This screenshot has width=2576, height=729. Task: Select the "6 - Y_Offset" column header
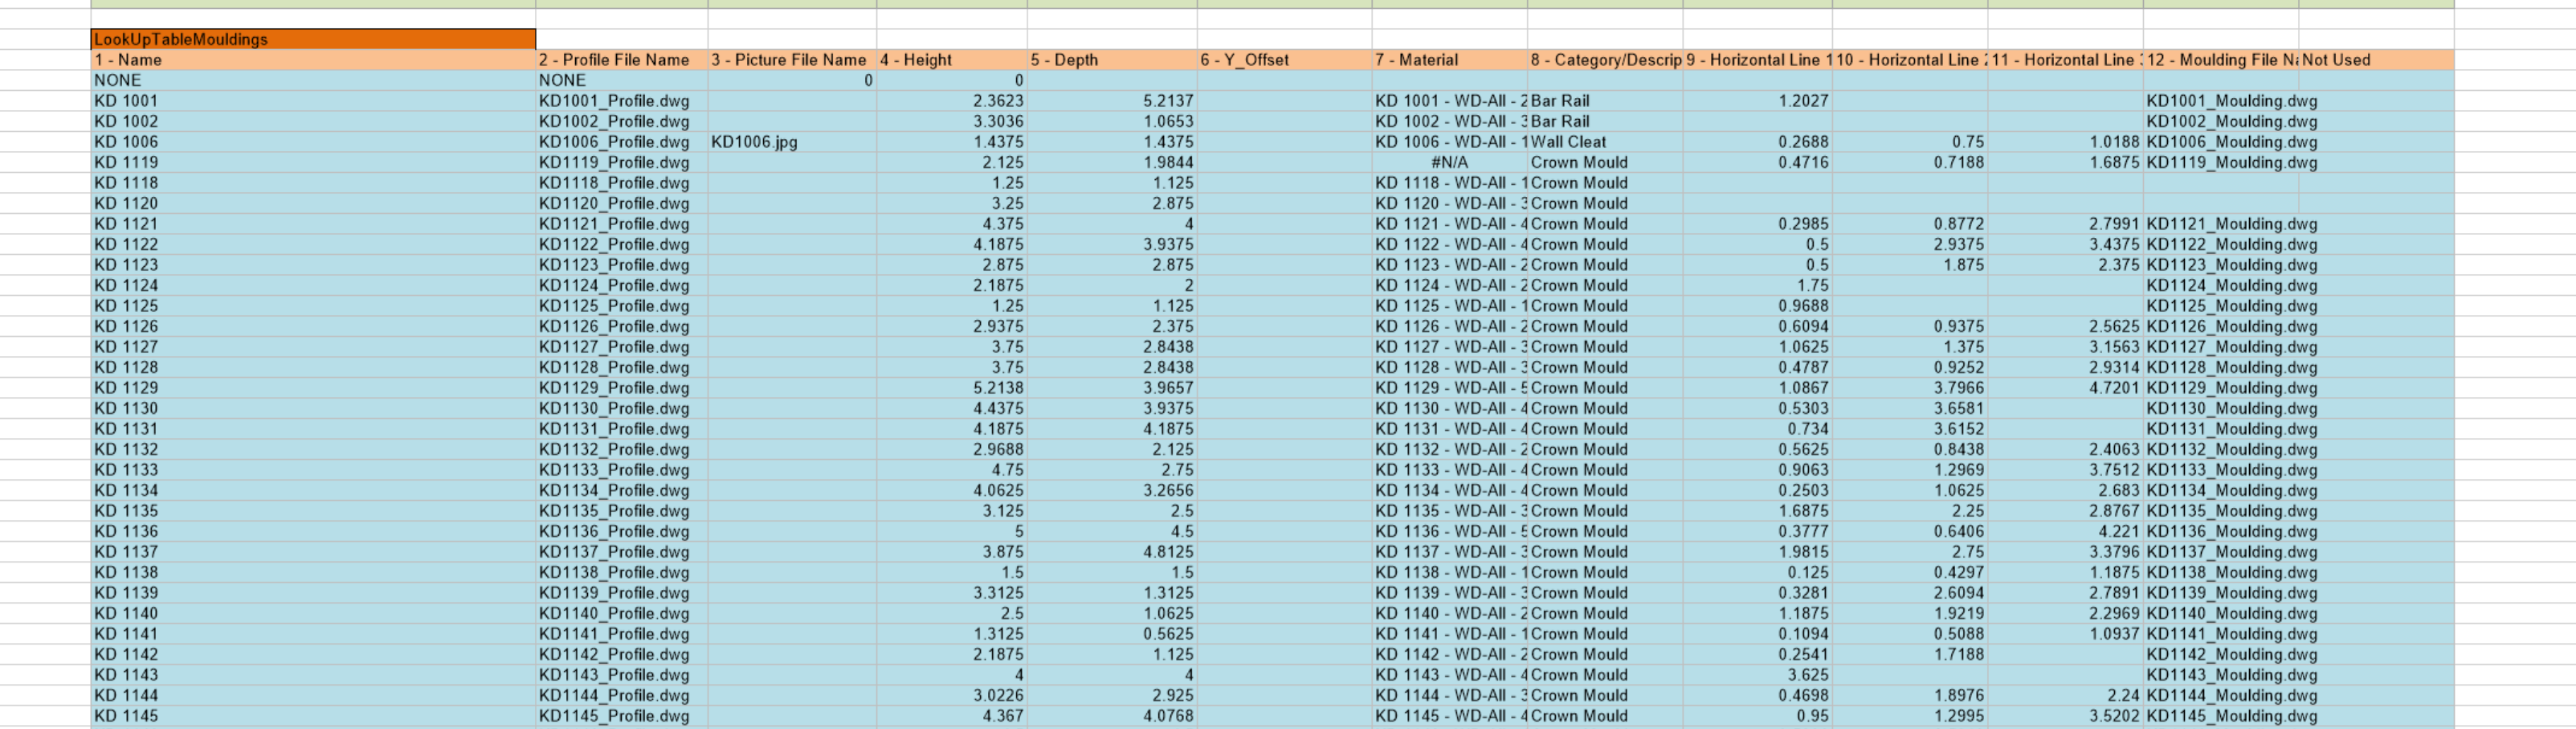pyautogui.click(x=1284, y=60)
